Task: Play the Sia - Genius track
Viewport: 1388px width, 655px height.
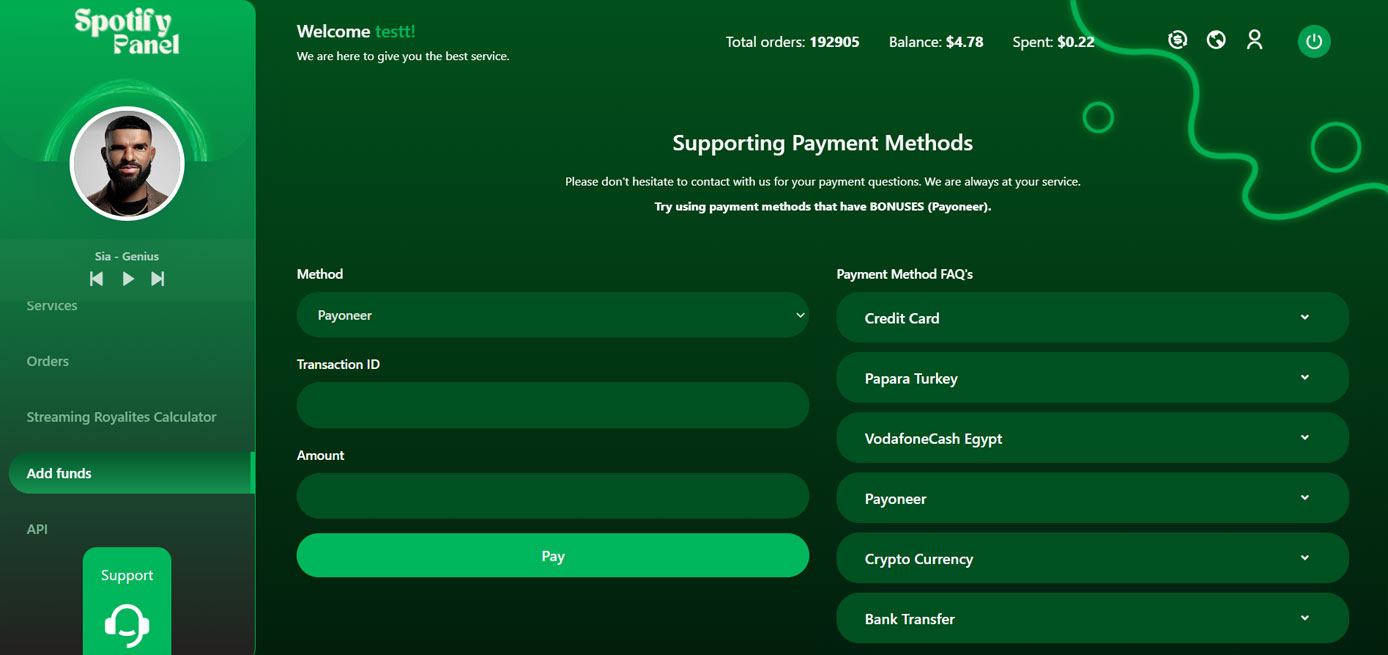Action: 128,279
